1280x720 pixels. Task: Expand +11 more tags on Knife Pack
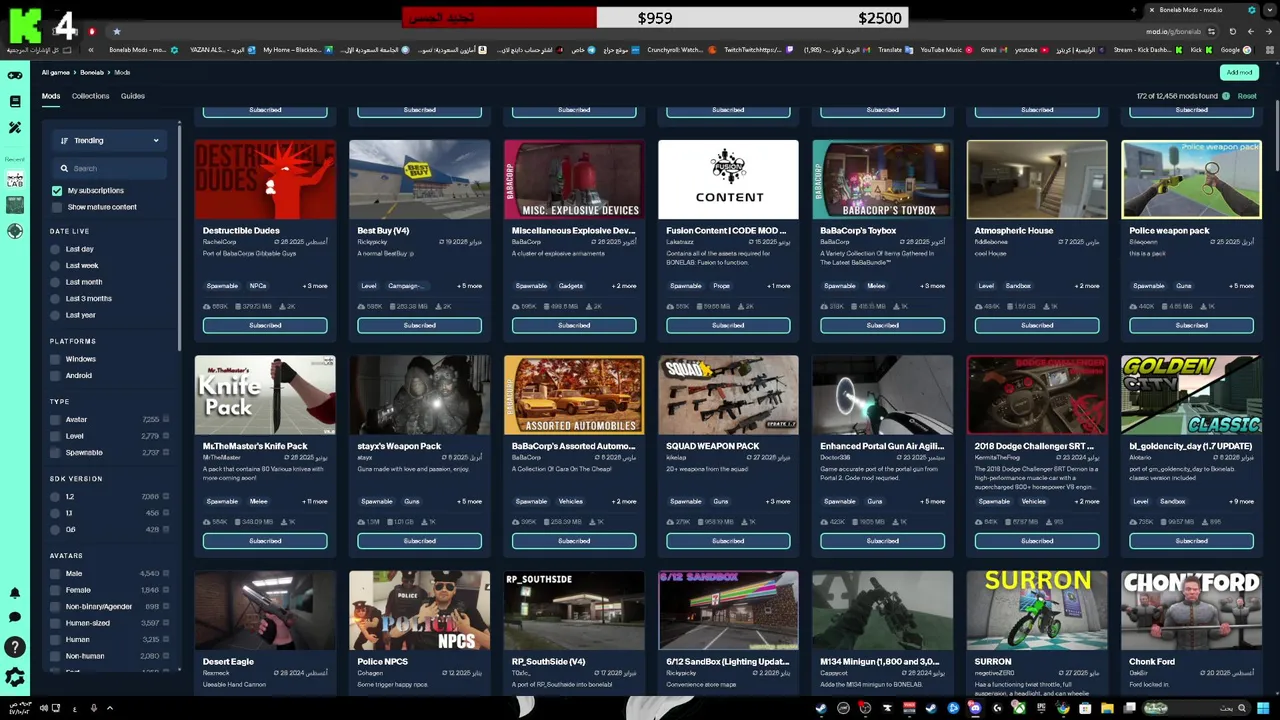point(314,502)
